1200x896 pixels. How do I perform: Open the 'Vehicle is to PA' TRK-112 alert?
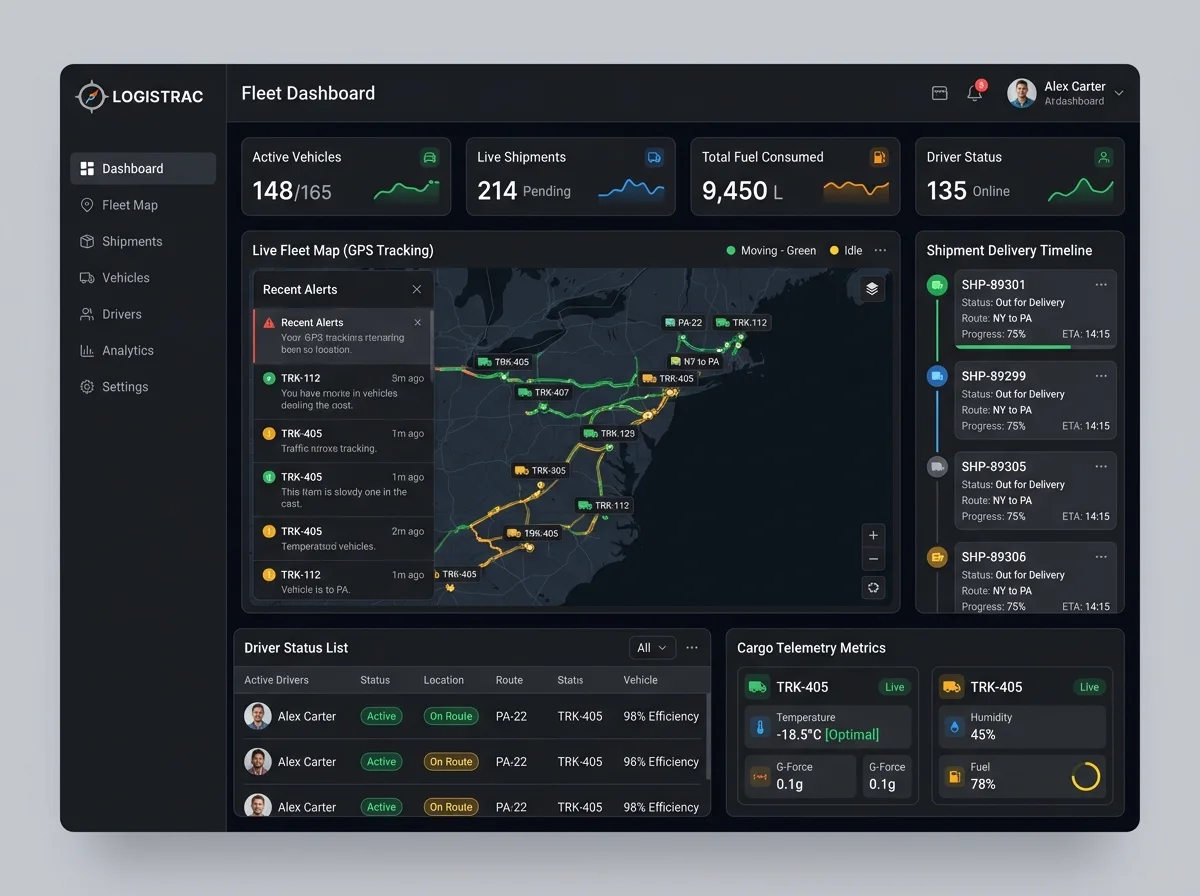click(x=343, y=581)
